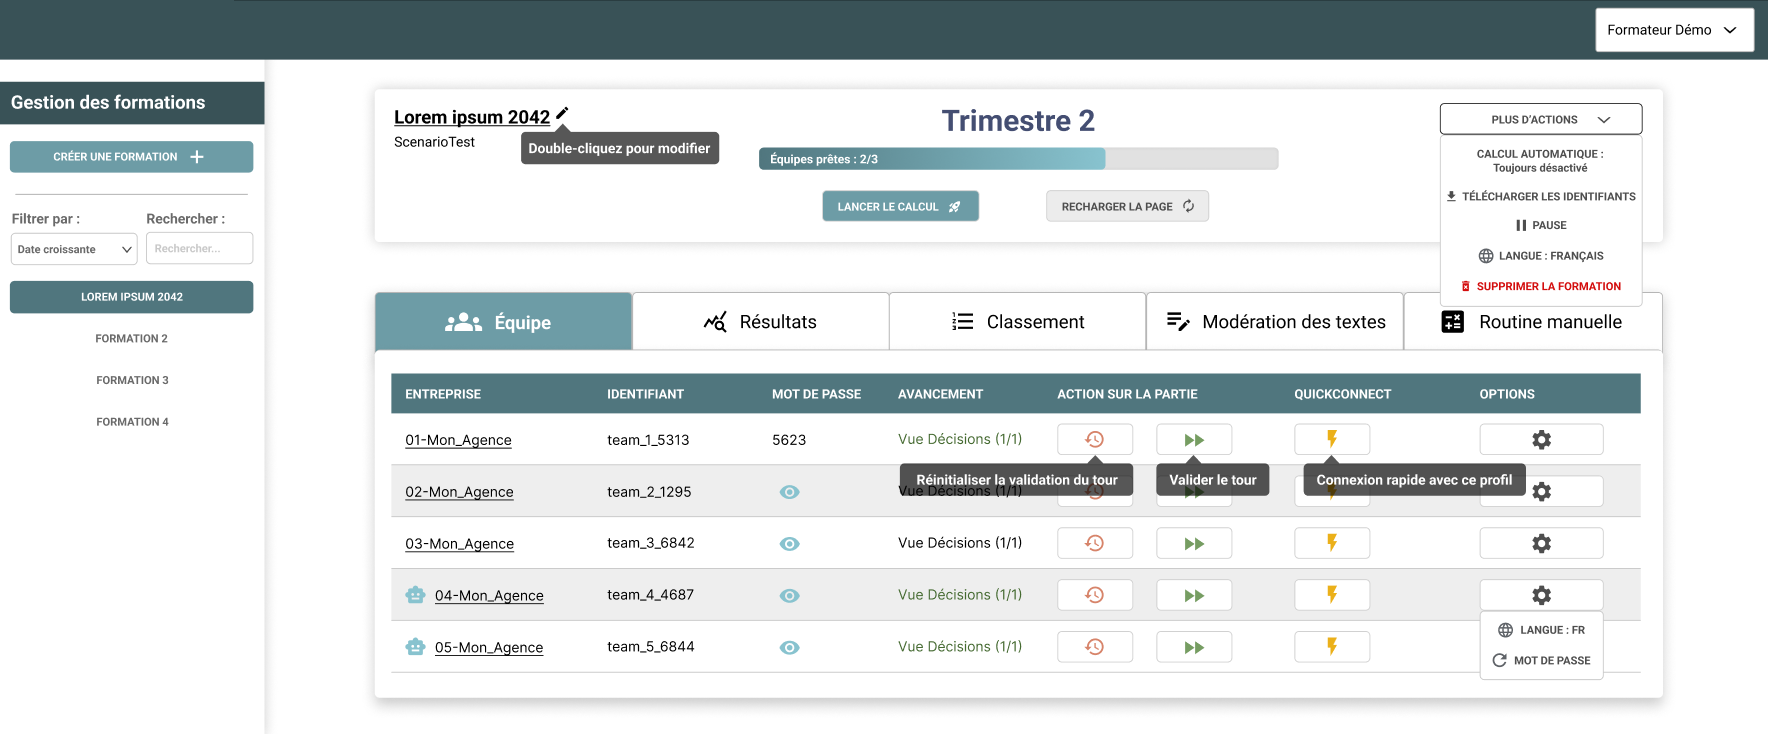The image size is (1768, 734).
Task: Quick connect as 04-Mon_Agence profile
Action: 1332,595
